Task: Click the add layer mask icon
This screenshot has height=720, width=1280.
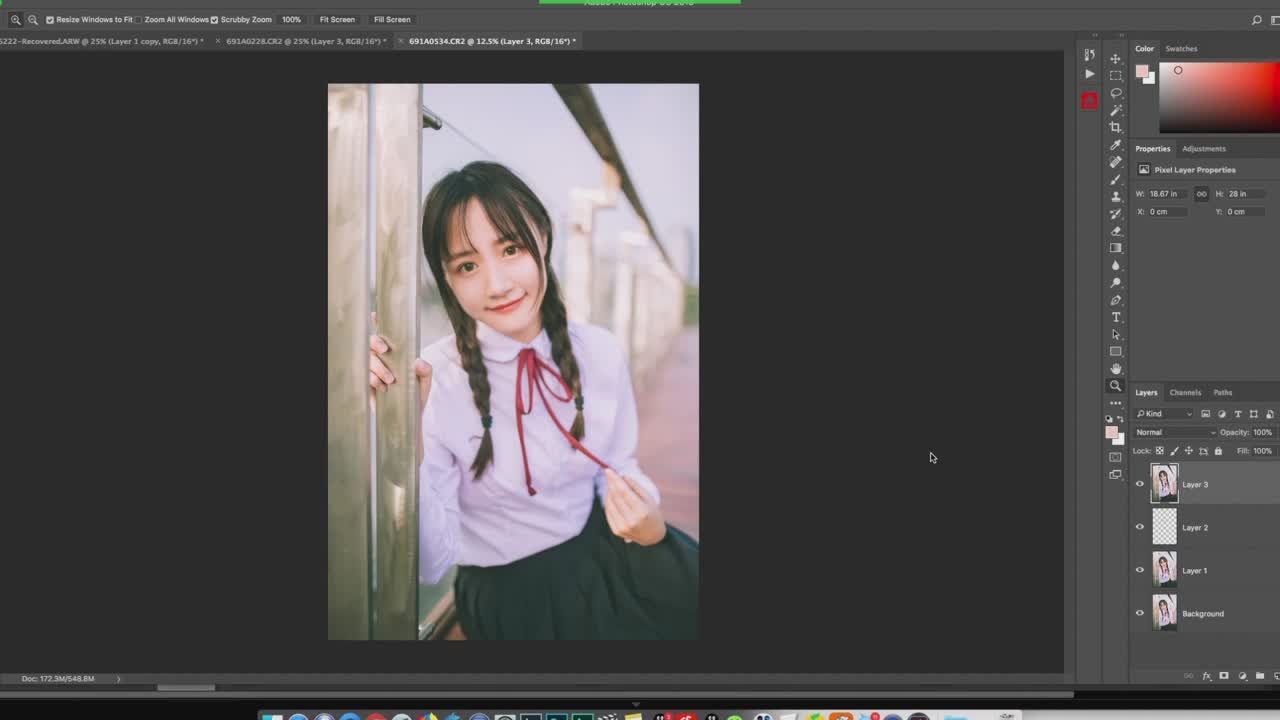Action: [x=1224, y=676]
